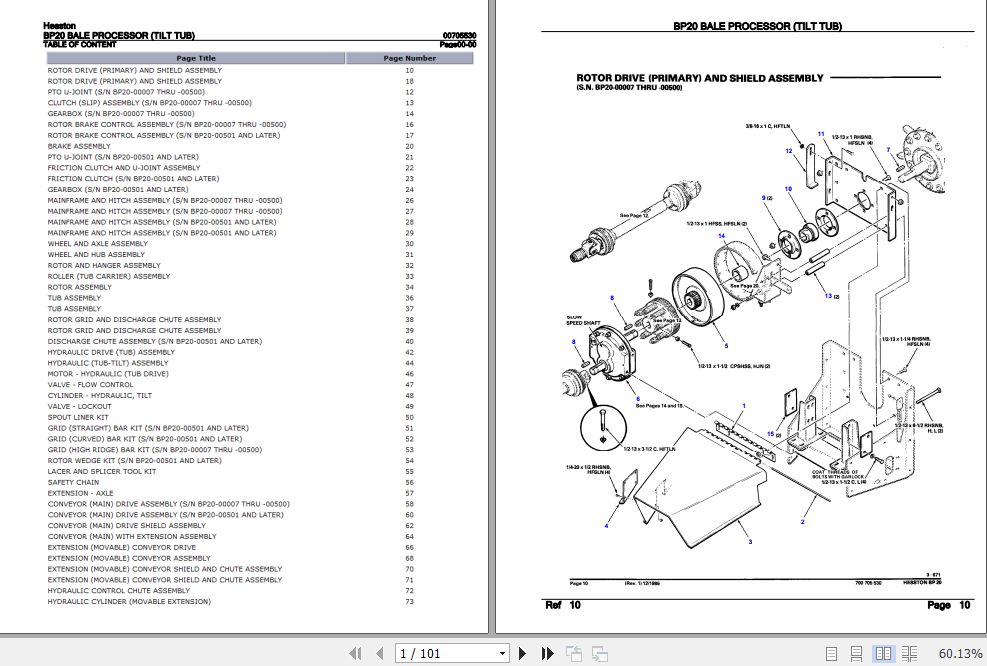The width and height of the screenshot is (987, 666).
Task: Click the previous page arrow icon
Action: (x=381, y=653)
